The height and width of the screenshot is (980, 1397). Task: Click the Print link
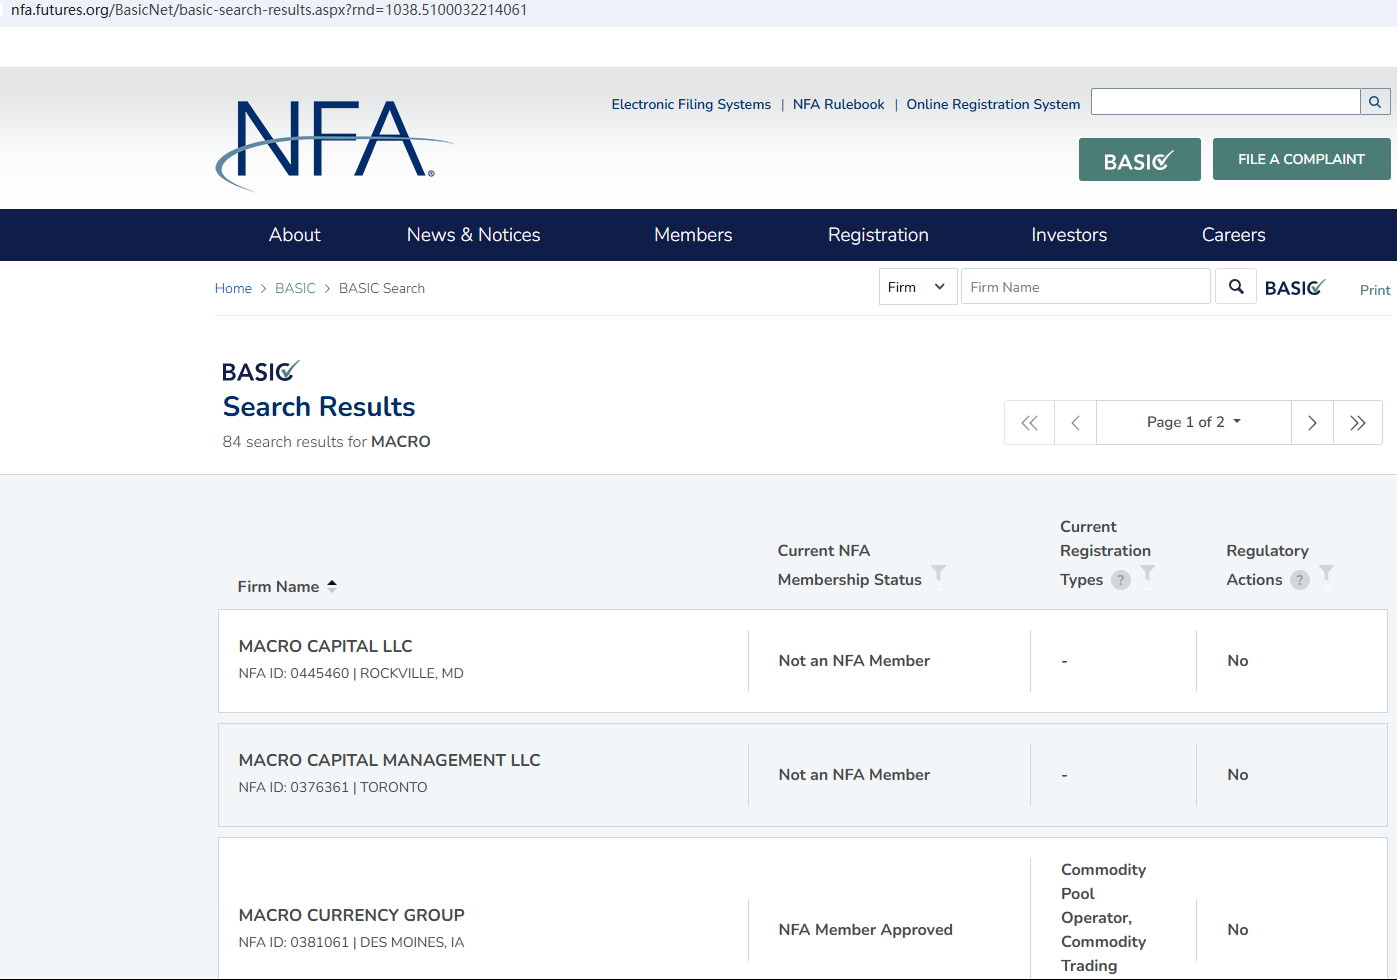tap(1374, 290)
